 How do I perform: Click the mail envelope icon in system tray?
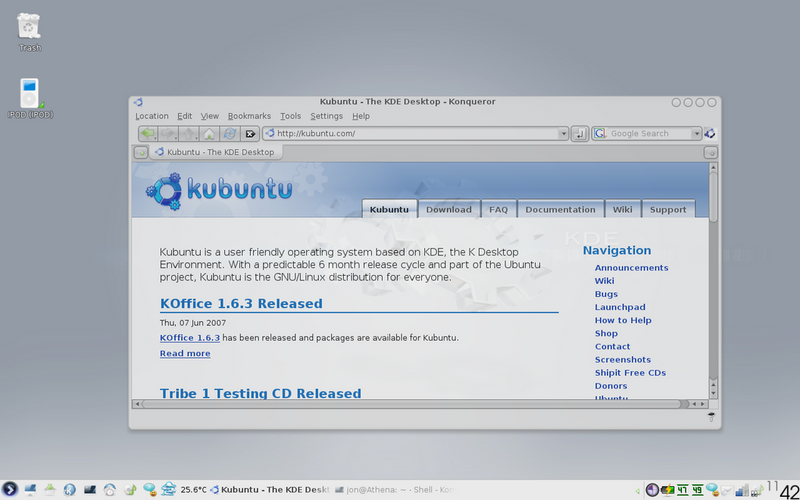[727, 490]
